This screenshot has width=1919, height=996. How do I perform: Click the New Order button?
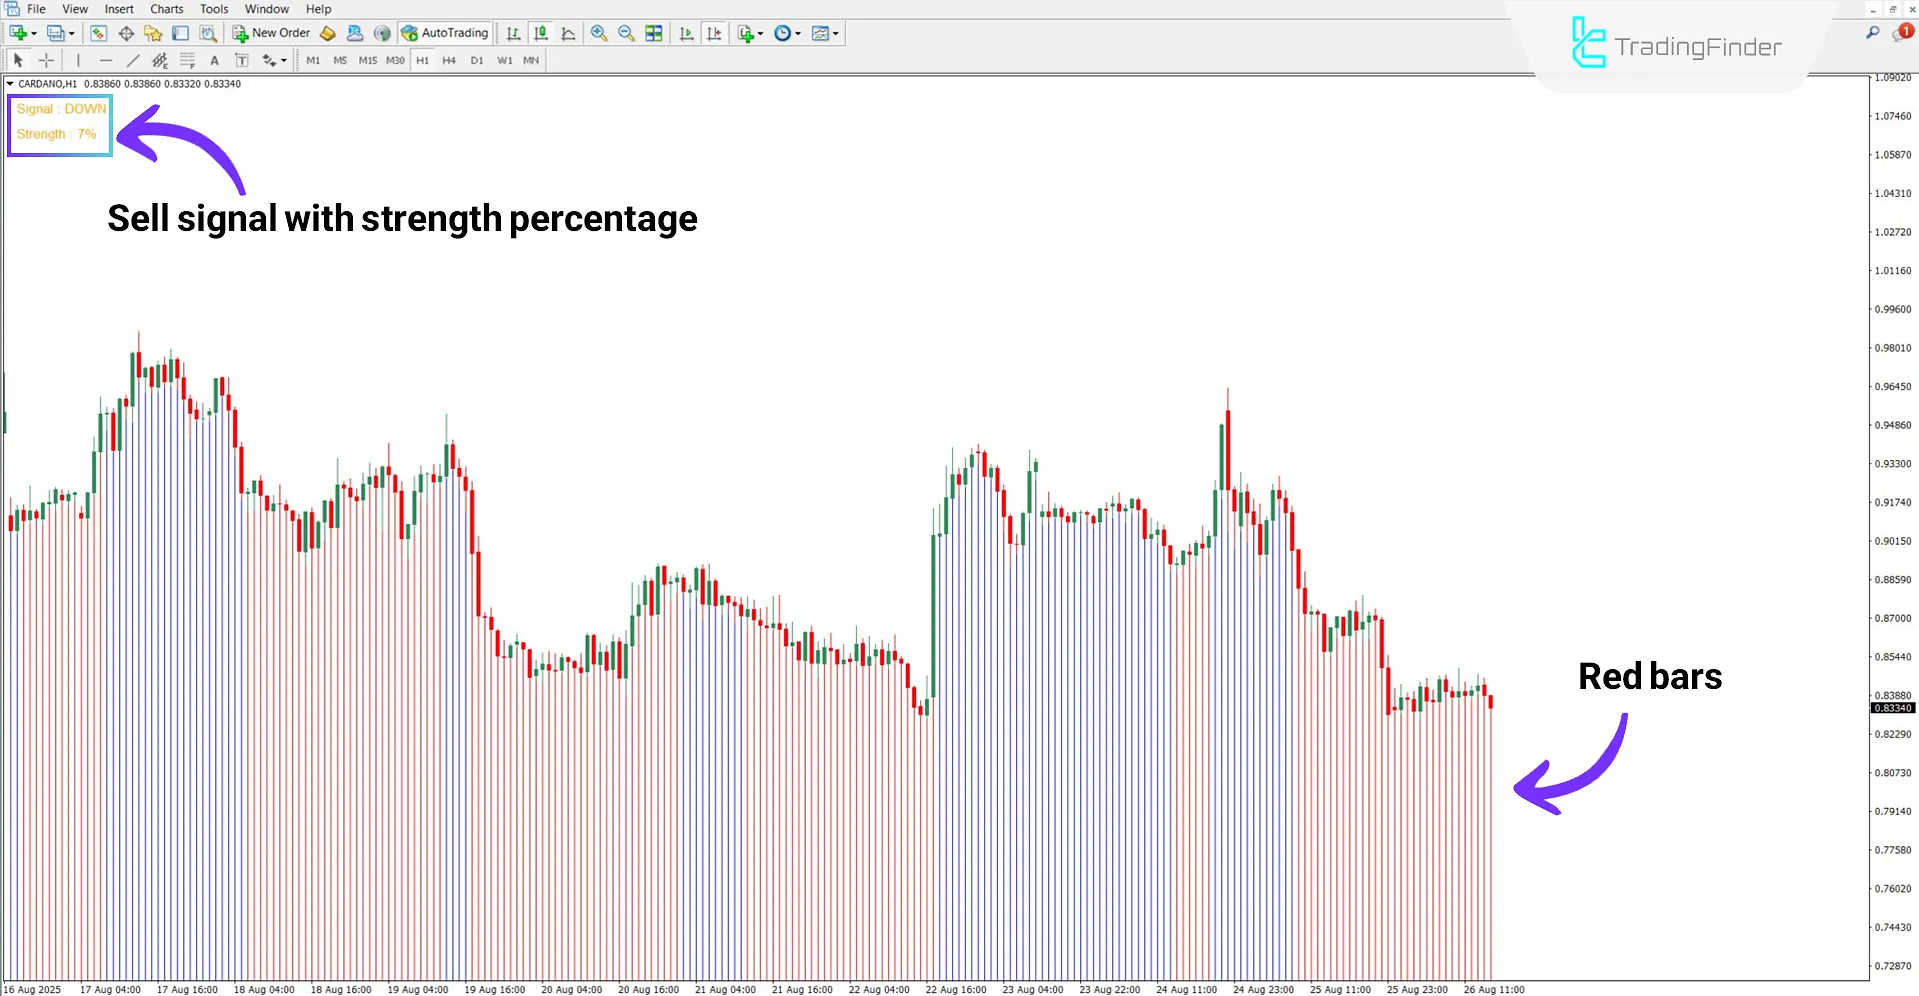point(271,33)
